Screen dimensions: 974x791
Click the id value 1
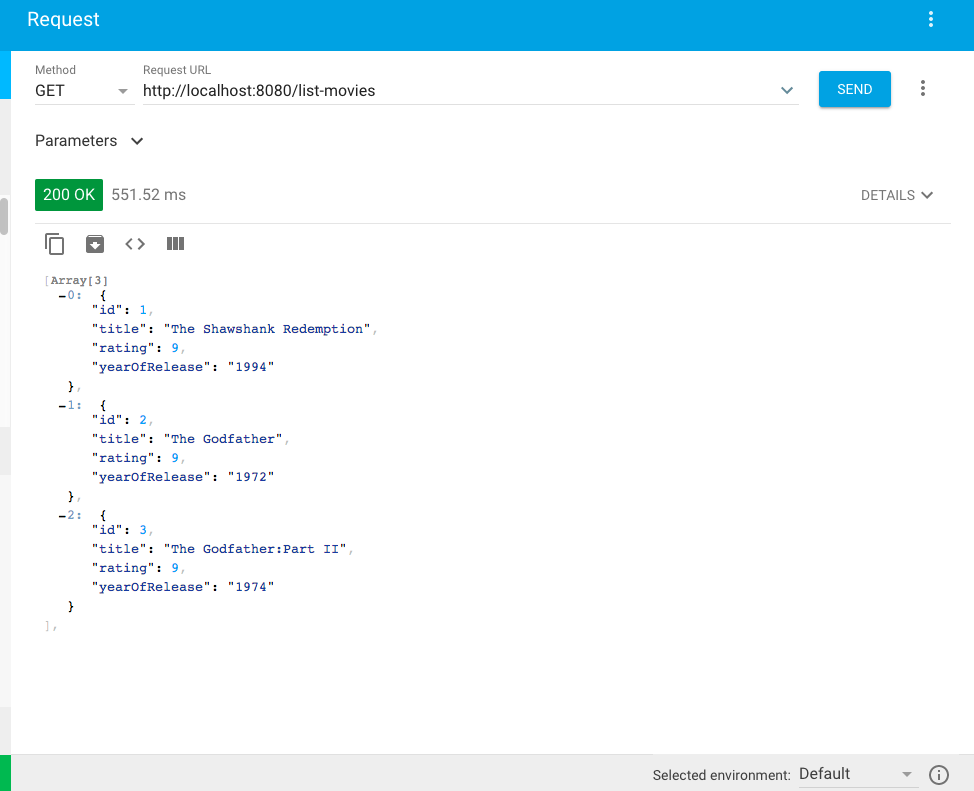143,309
